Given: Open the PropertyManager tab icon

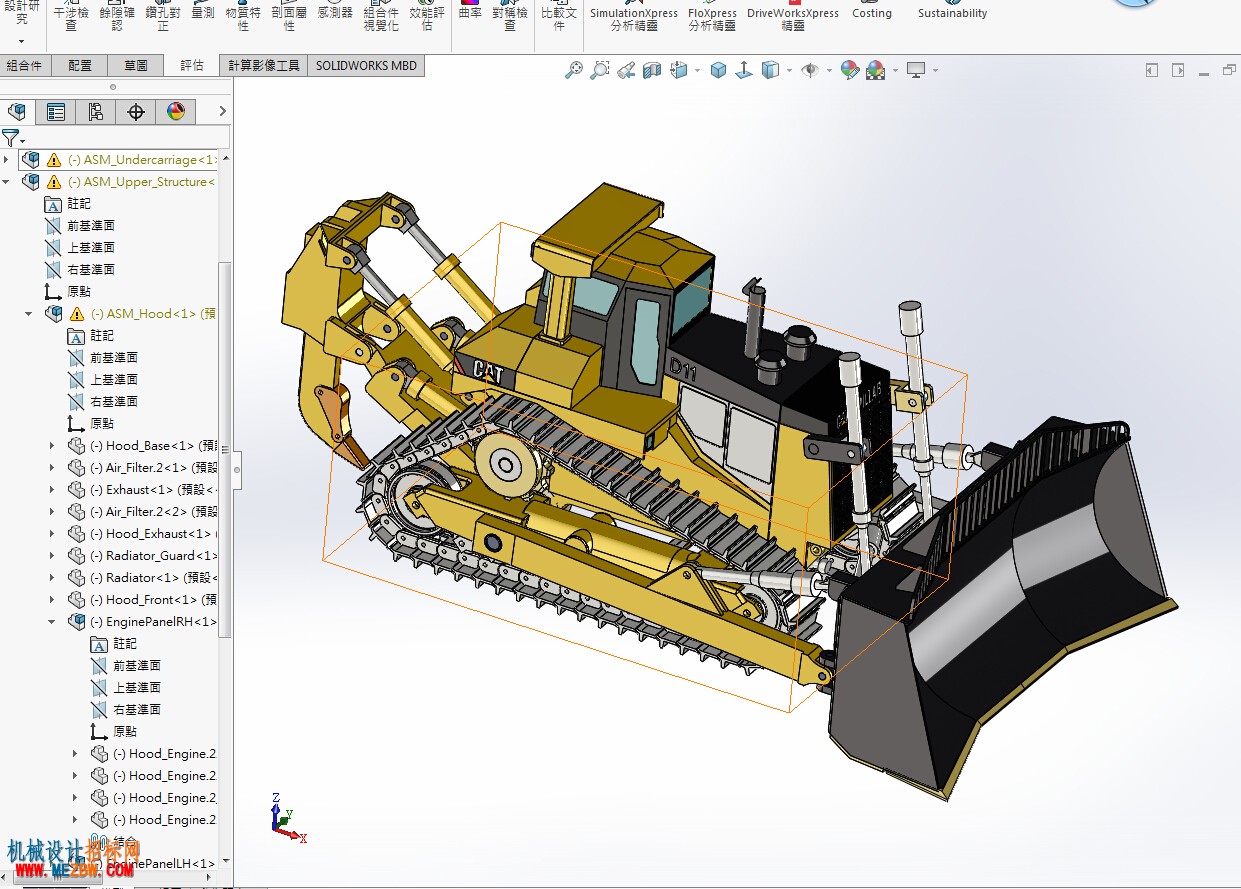Looking at the screenshot, I should [x=56, y=112].
